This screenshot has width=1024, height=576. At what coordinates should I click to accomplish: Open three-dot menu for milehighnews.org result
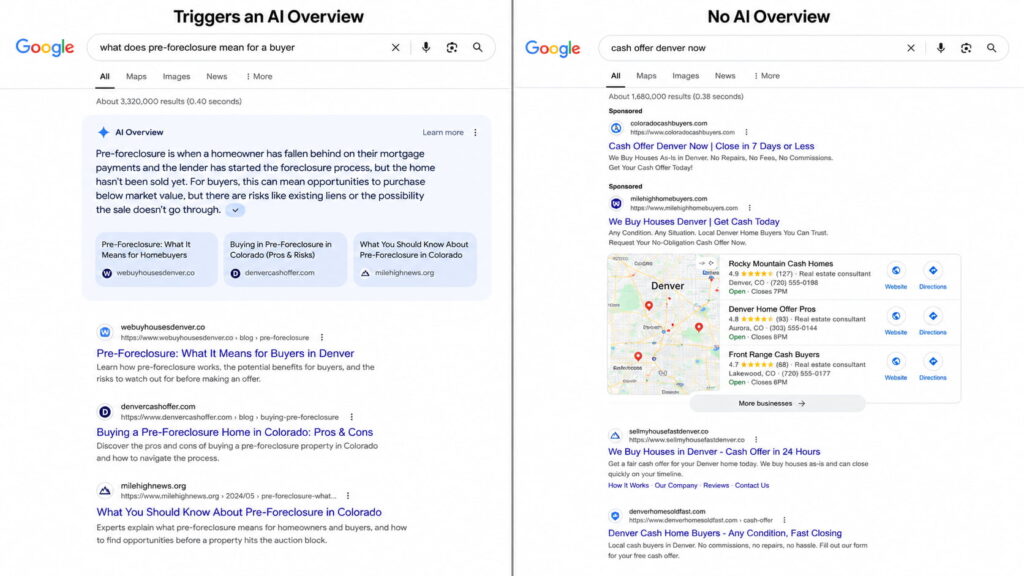click(x=347, y=496)
